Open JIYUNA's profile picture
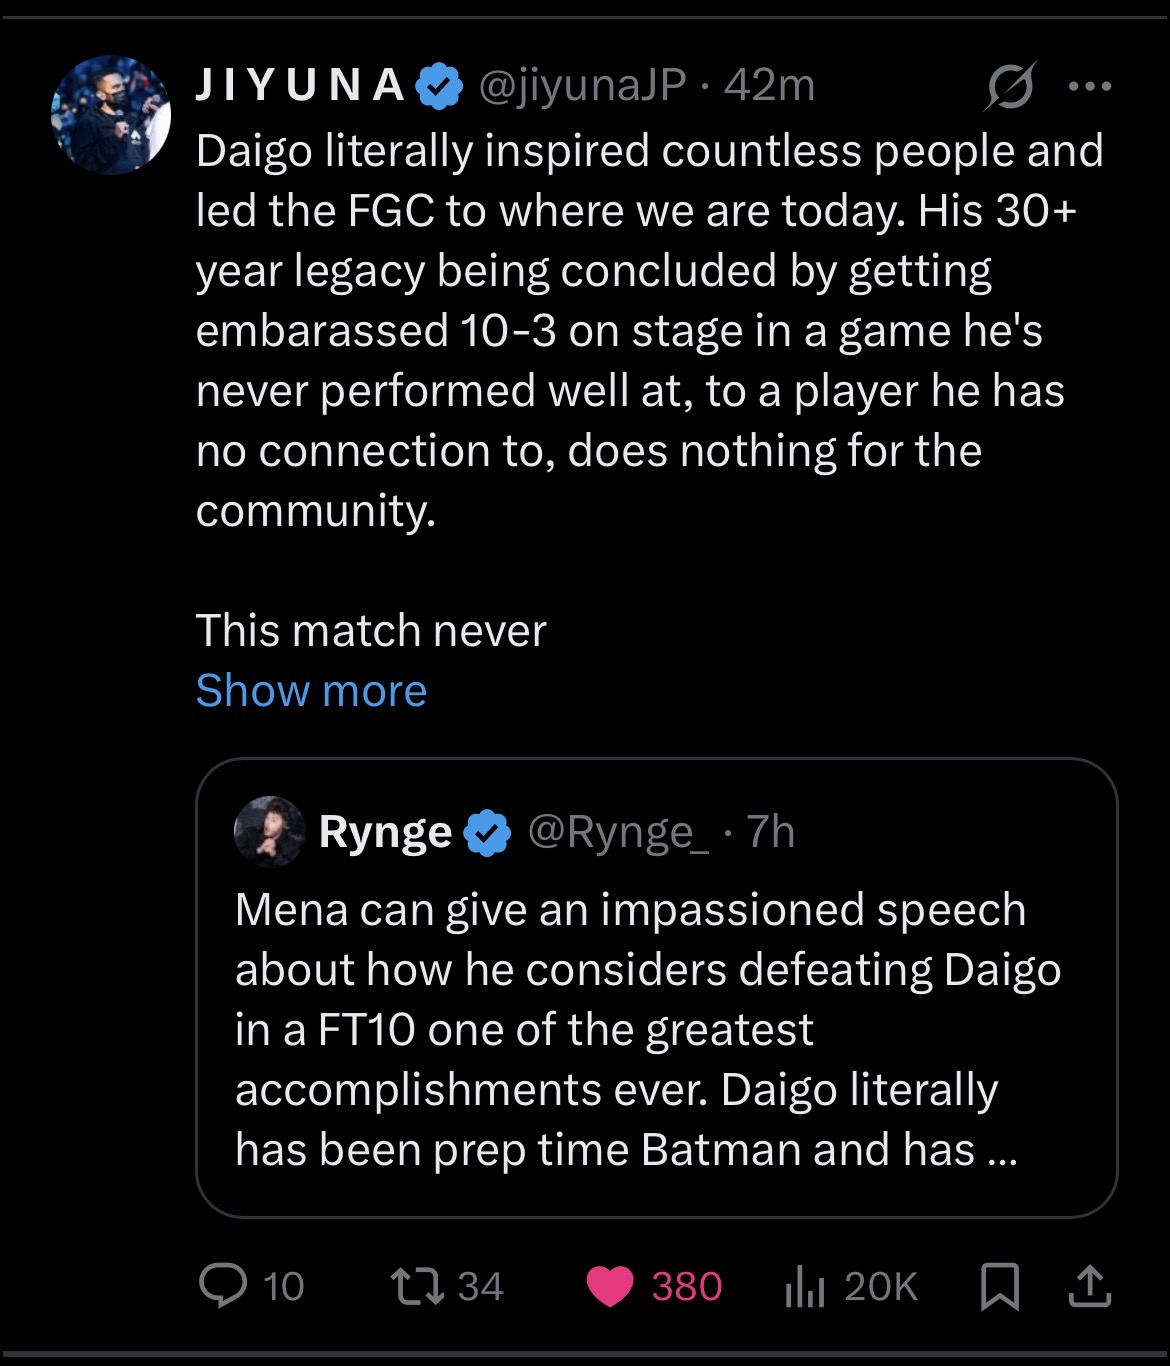 click(x=111, y=115)
